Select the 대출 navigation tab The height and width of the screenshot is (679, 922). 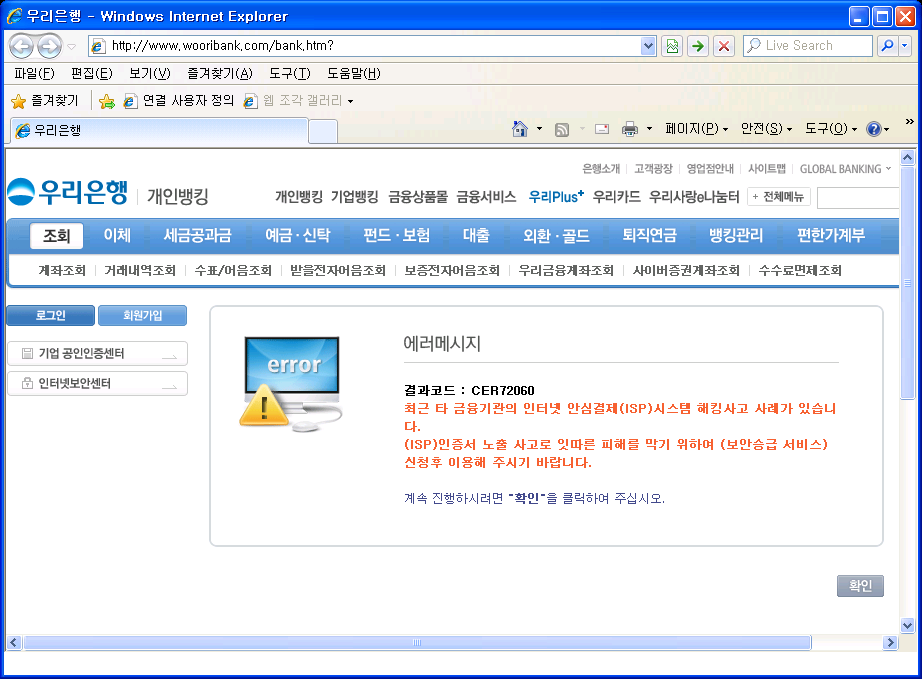coord(476,236)
